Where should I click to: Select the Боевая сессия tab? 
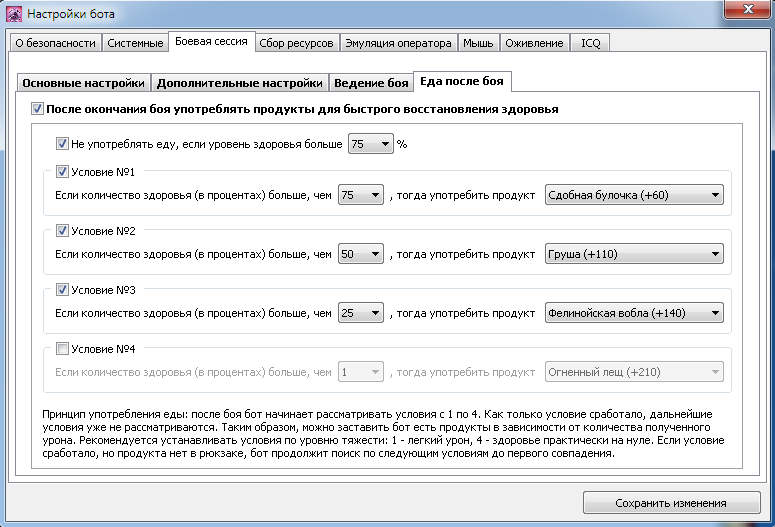point(212,42)
